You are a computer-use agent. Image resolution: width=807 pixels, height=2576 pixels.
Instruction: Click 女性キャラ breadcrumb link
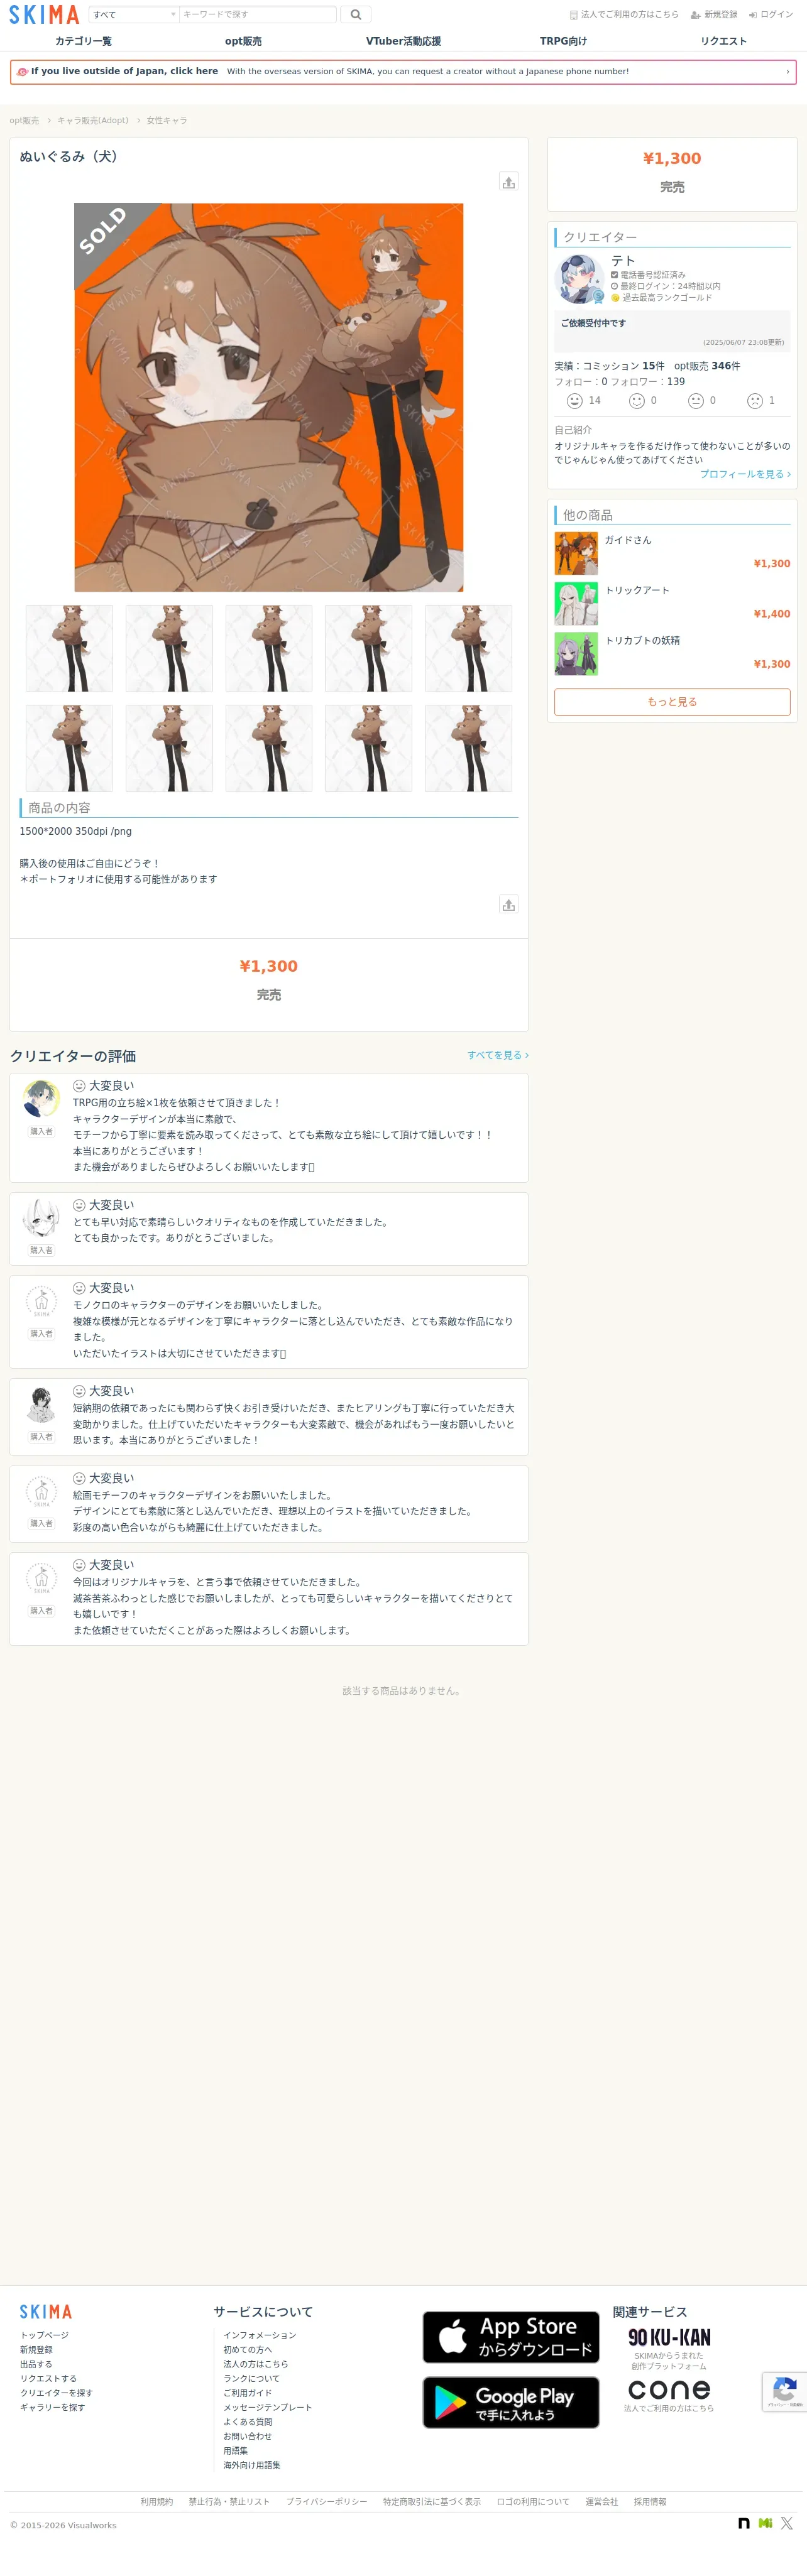pyautogui.click(x=167, y=120)
